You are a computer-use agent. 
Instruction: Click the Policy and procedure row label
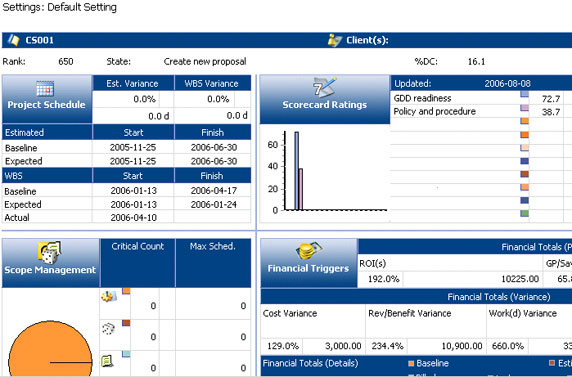(434, 112)
